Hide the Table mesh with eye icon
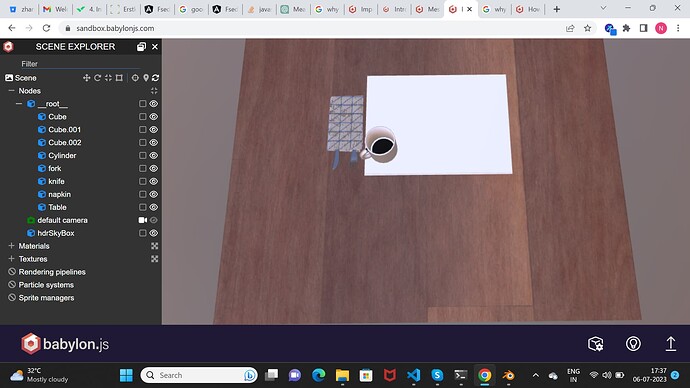The width and height of the screenshot is (690, 388). click(x=154, y=207)
